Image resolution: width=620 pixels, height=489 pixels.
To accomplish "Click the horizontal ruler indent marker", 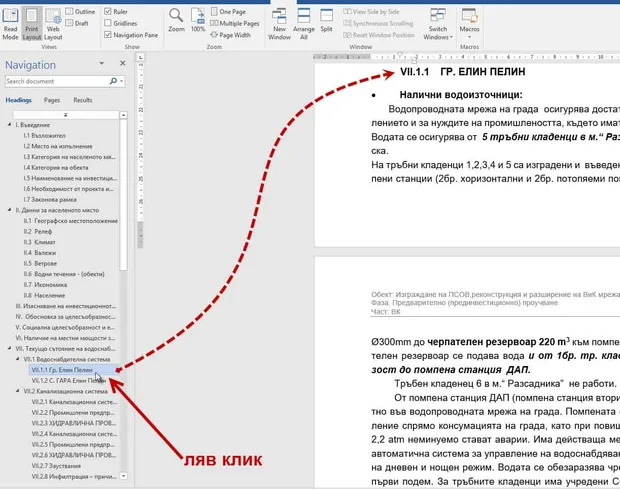I will tap(400, 55).
